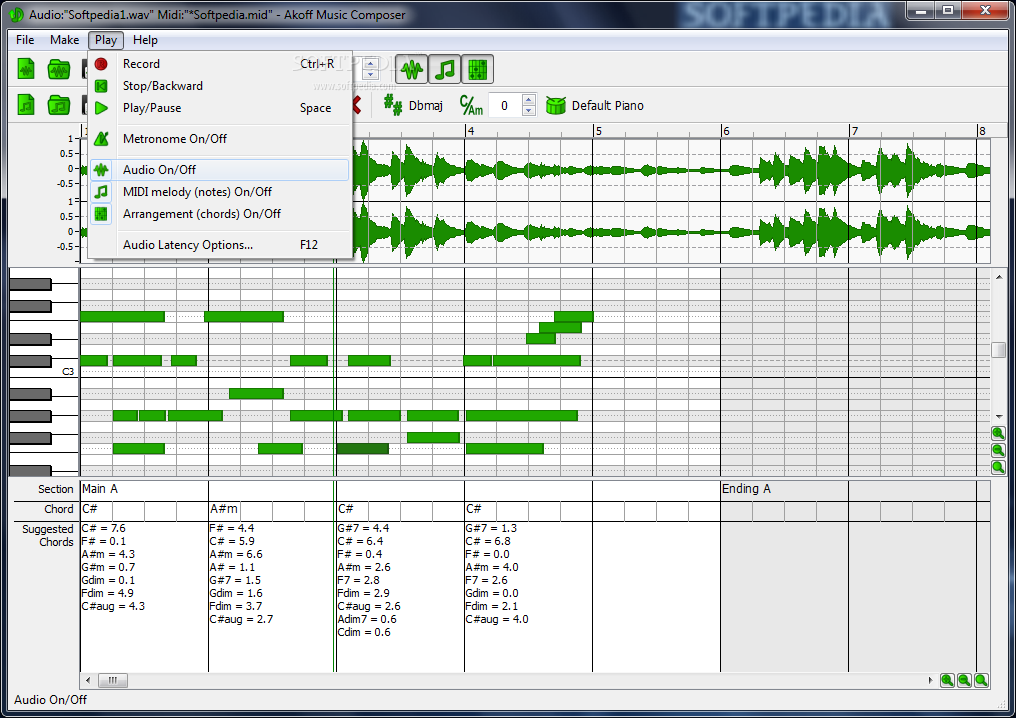Image resolution: width=1016 pixels, height=718 pixels.
Task: Click the piano roll vertical scroll thumb
Action: pyautogui.click(x=999, y=350)
